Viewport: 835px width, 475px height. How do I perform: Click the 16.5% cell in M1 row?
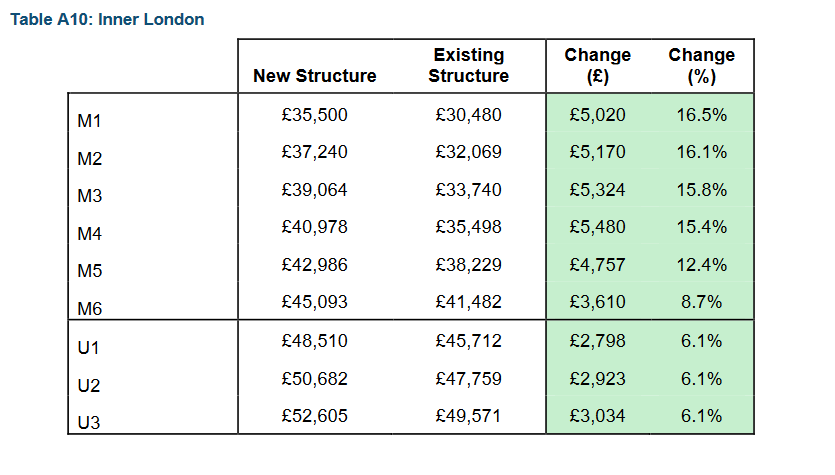[702, 114]
